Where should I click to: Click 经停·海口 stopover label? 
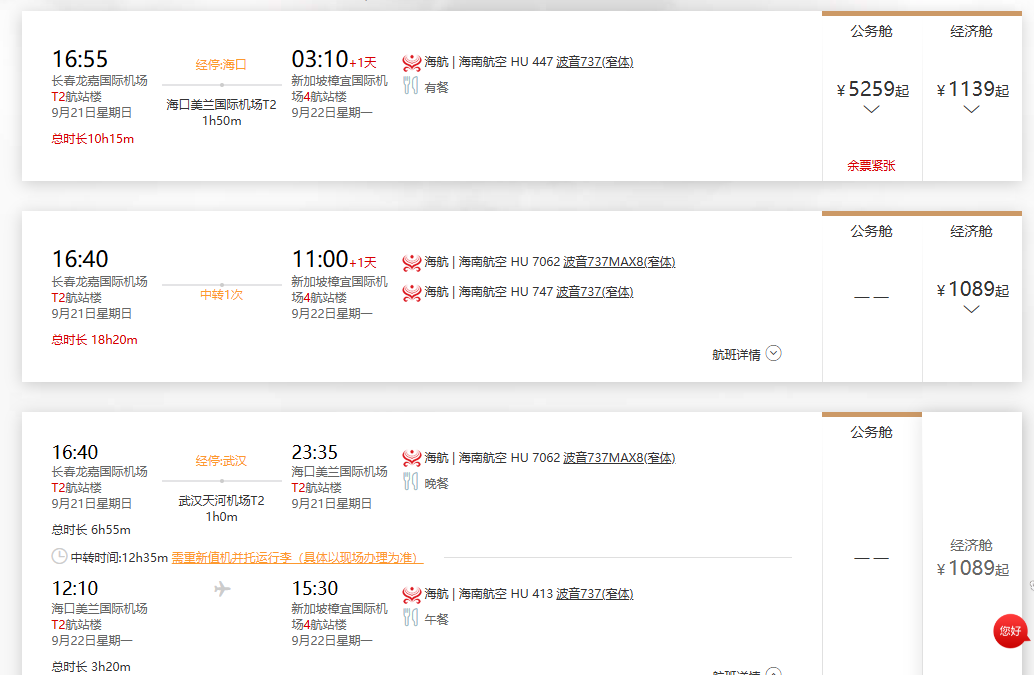(x=221, y=65)
